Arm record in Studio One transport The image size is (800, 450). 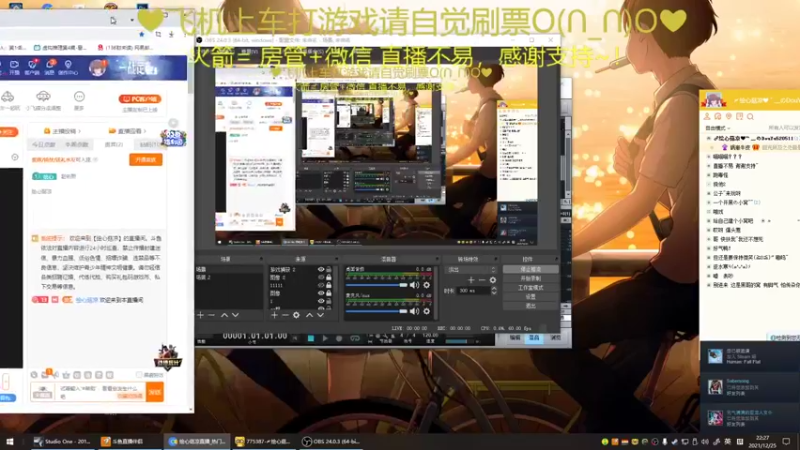click(339, 338)
